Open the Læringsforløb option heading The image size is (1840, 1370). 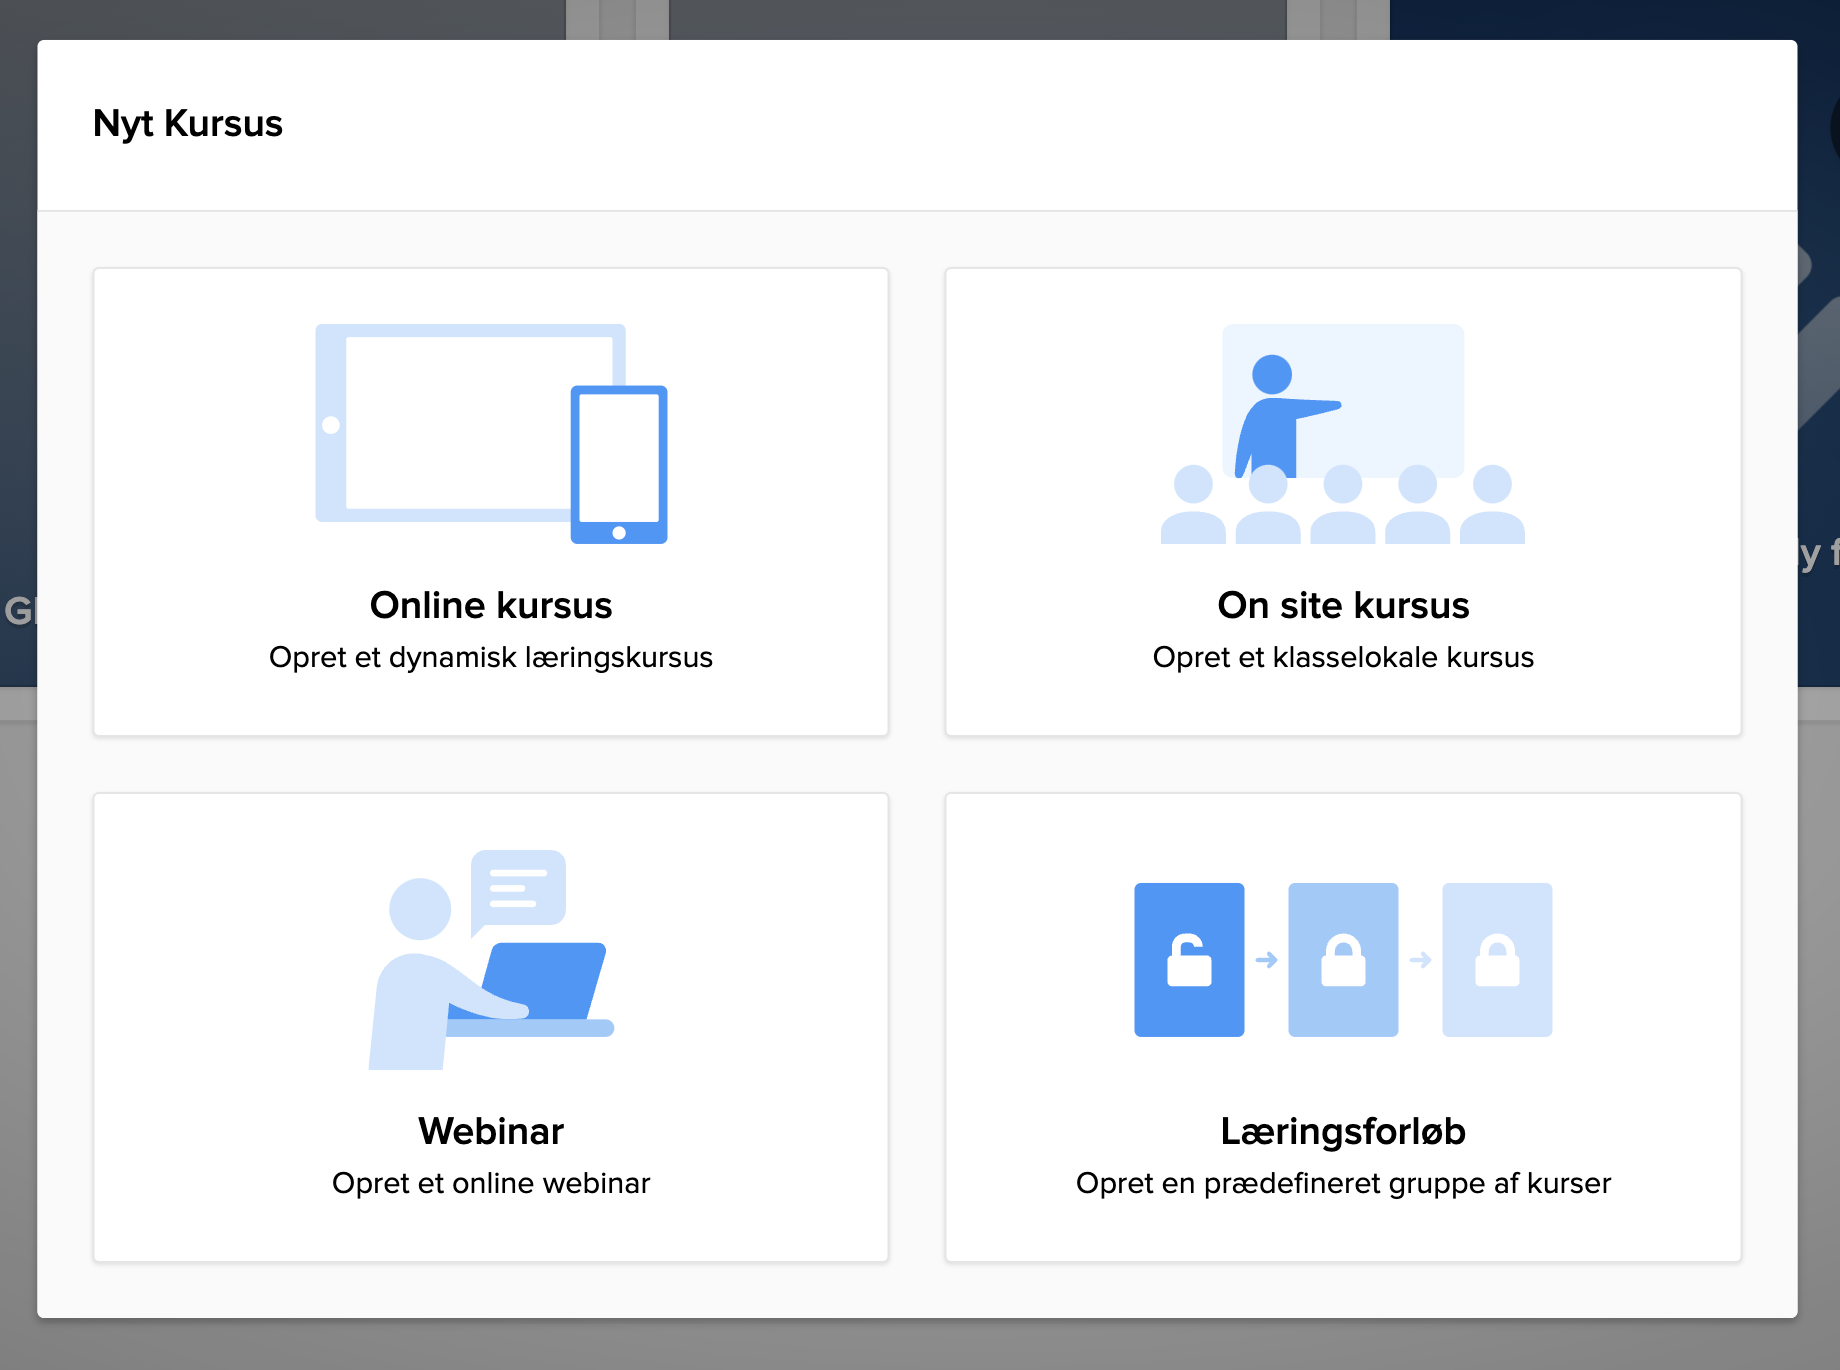coord(1343,1131)
